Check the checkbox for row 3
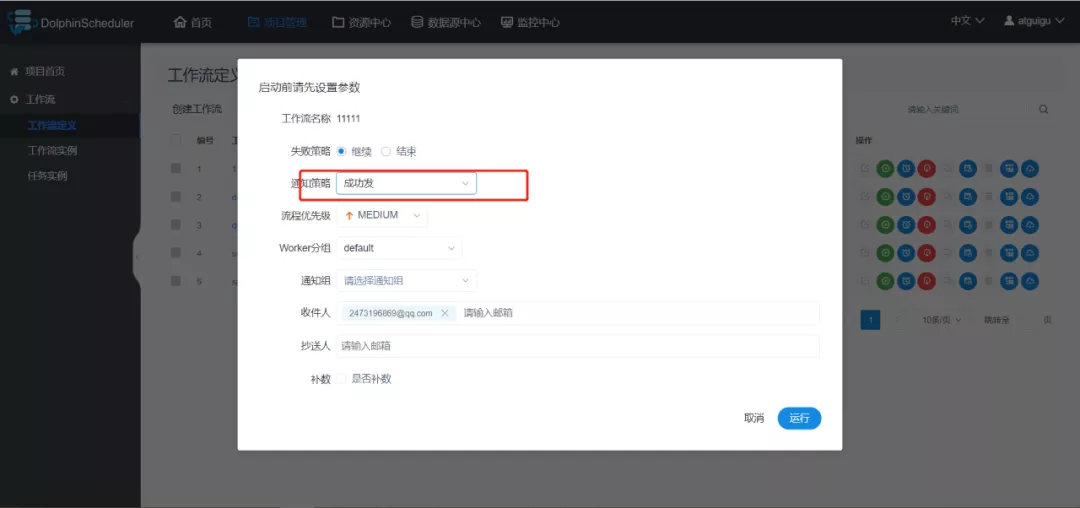This screenshot has height=508, width=1080. (176, 224)
